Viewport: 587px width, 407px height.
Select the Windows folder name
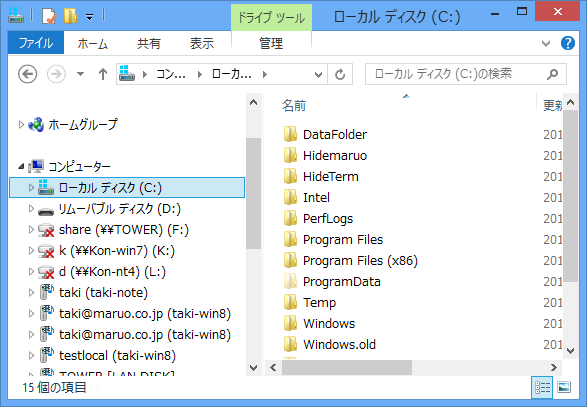click(x=329, y=324)
